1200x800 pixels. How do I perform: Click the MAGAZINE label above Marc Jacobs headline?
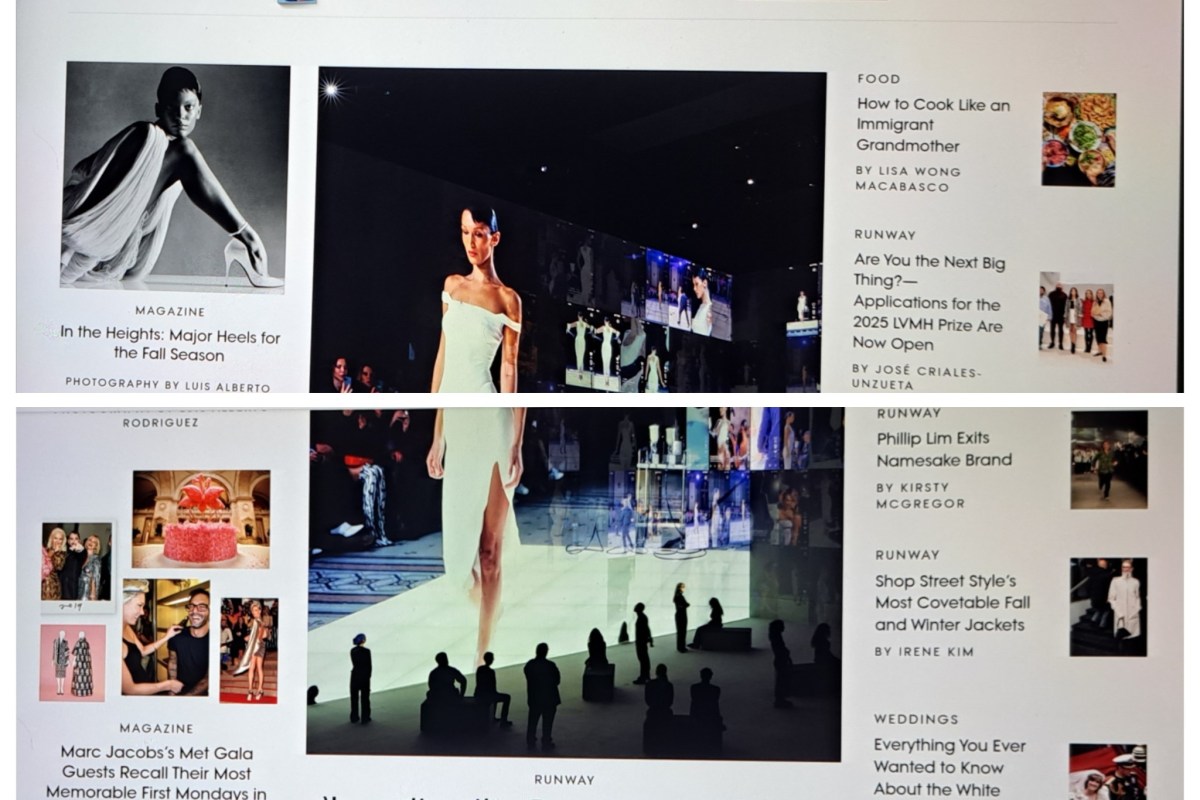click(x=156, y=728)
